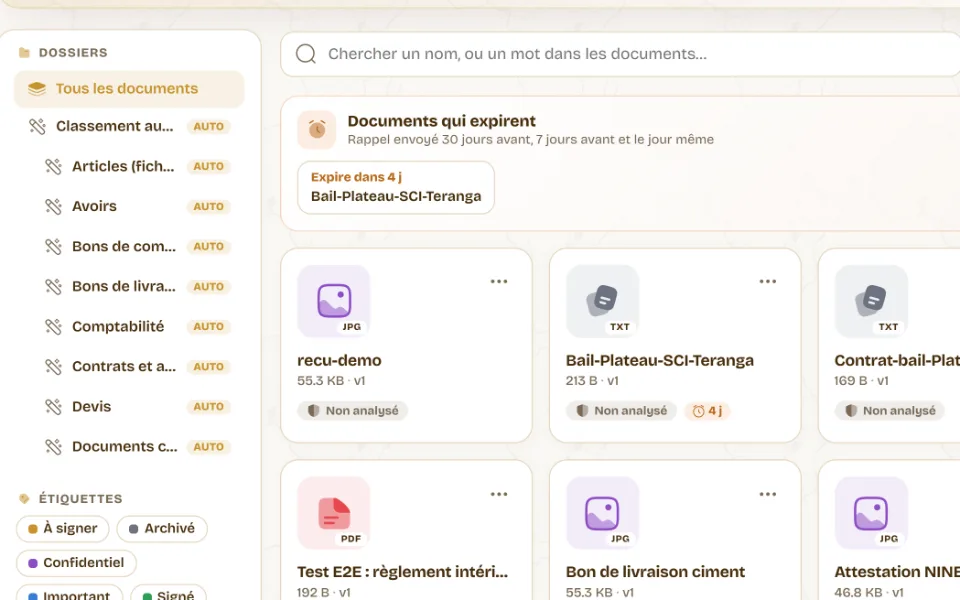The height and width of the screenshot is (600, 960).
Task: Open the Avoirs folder
Action: point(137,206)
